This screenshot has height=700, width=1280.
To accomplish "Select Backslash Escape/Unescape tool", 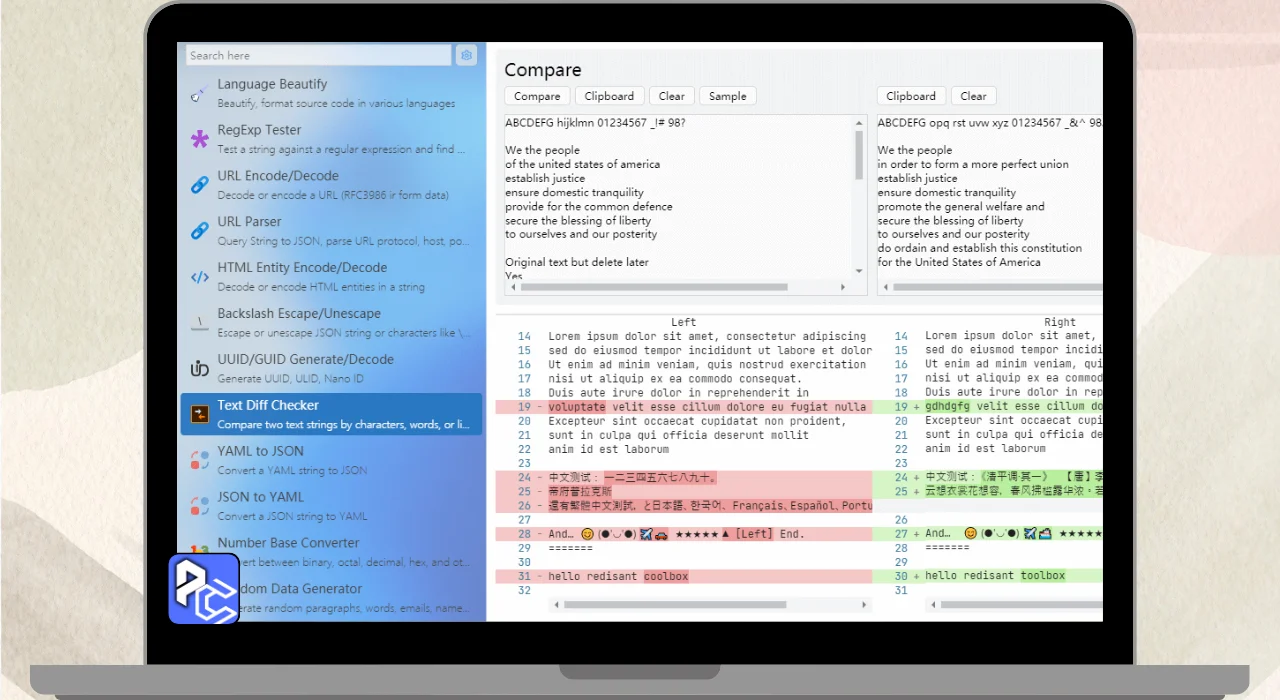I will pyautogui.click(x=331, y=322).
